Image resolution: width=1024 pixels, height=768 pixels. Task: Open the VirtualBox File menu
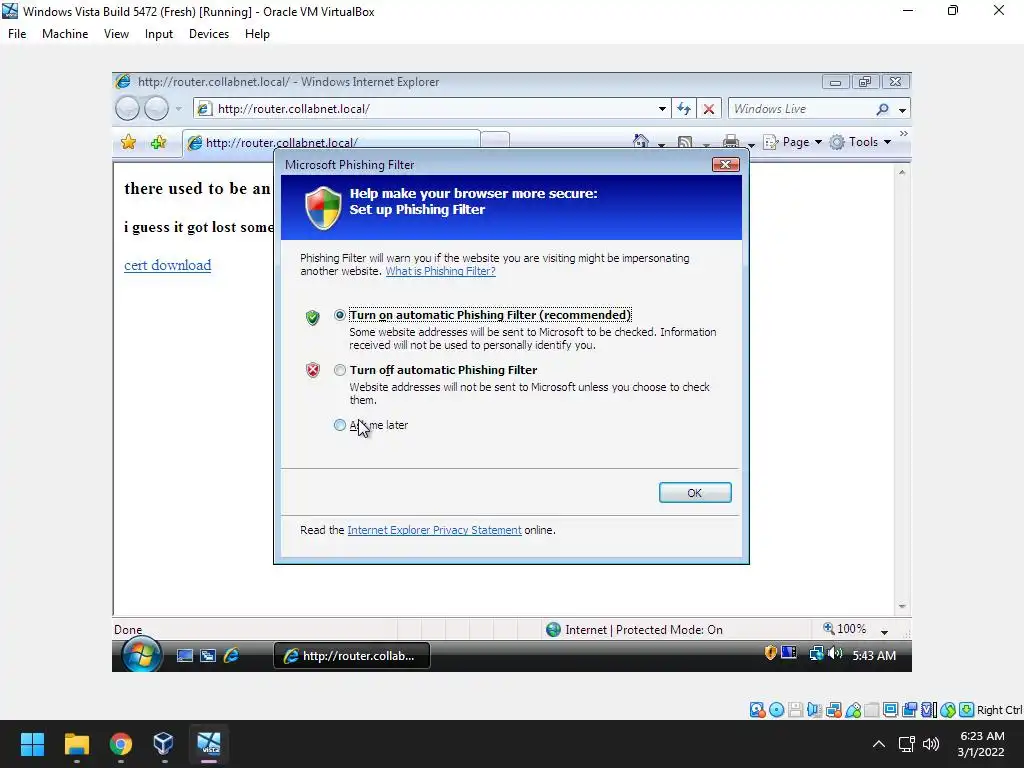point(17,34)
